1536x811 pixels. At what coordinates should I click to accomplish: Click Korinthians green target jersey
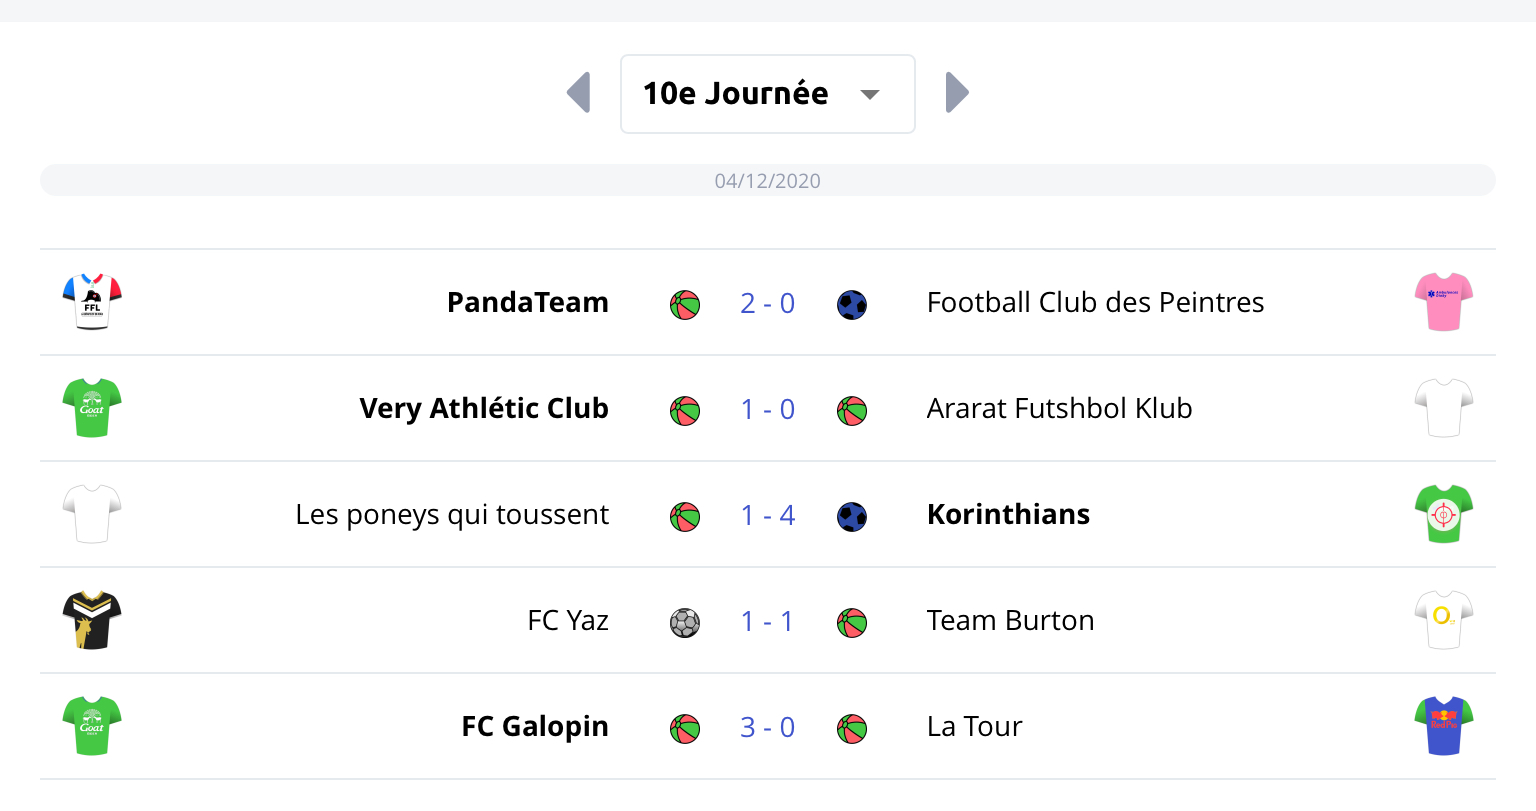point(1443,514)
